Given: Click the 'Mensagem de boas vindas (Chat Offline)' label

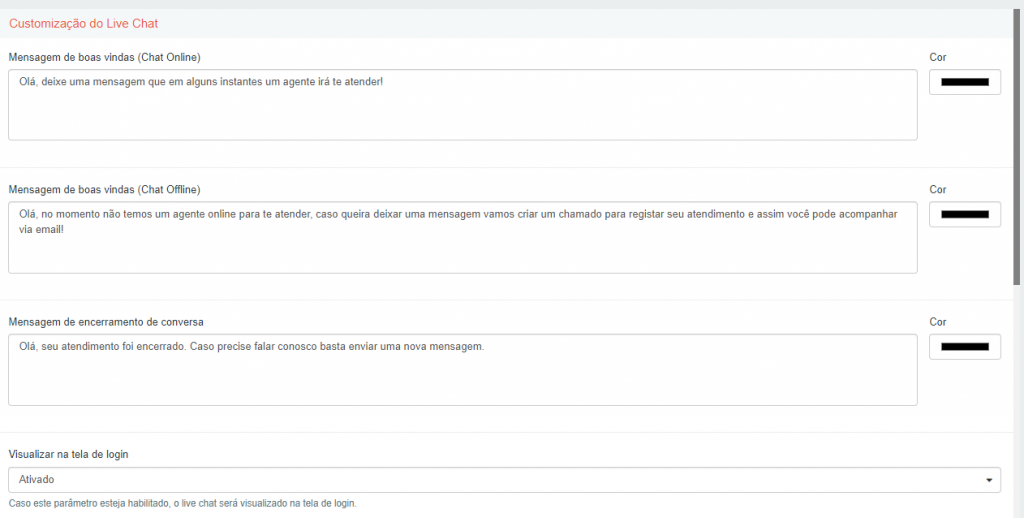Looking at the screenshot, I should tap(104, 189).
